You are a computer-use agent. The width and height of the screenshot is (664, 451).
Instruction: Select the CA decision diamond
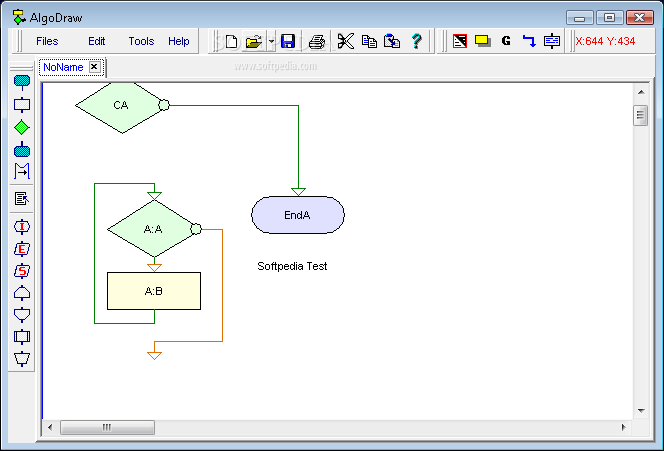point(120,105)
